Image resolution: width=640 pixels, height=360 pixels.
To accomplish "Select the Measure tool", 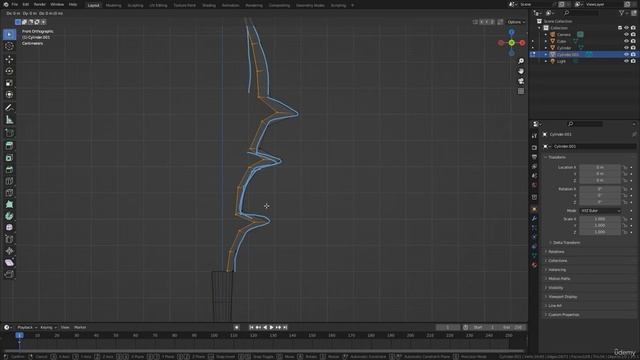I will (9, 120).
